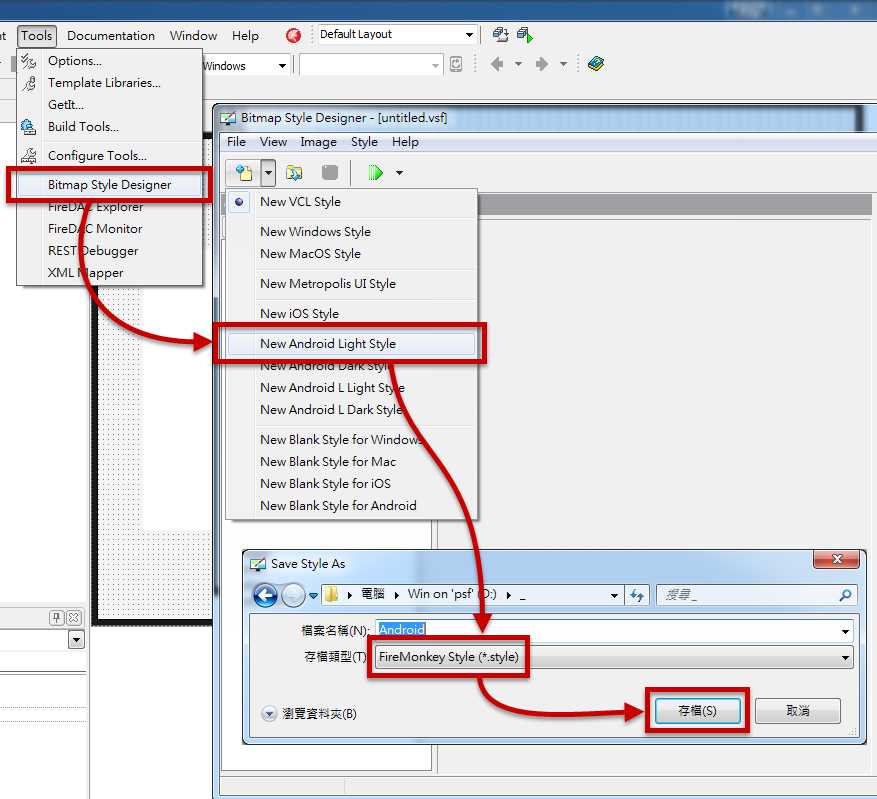
Task: Expand the address path dropdown arrow
Action: (614, 595)
